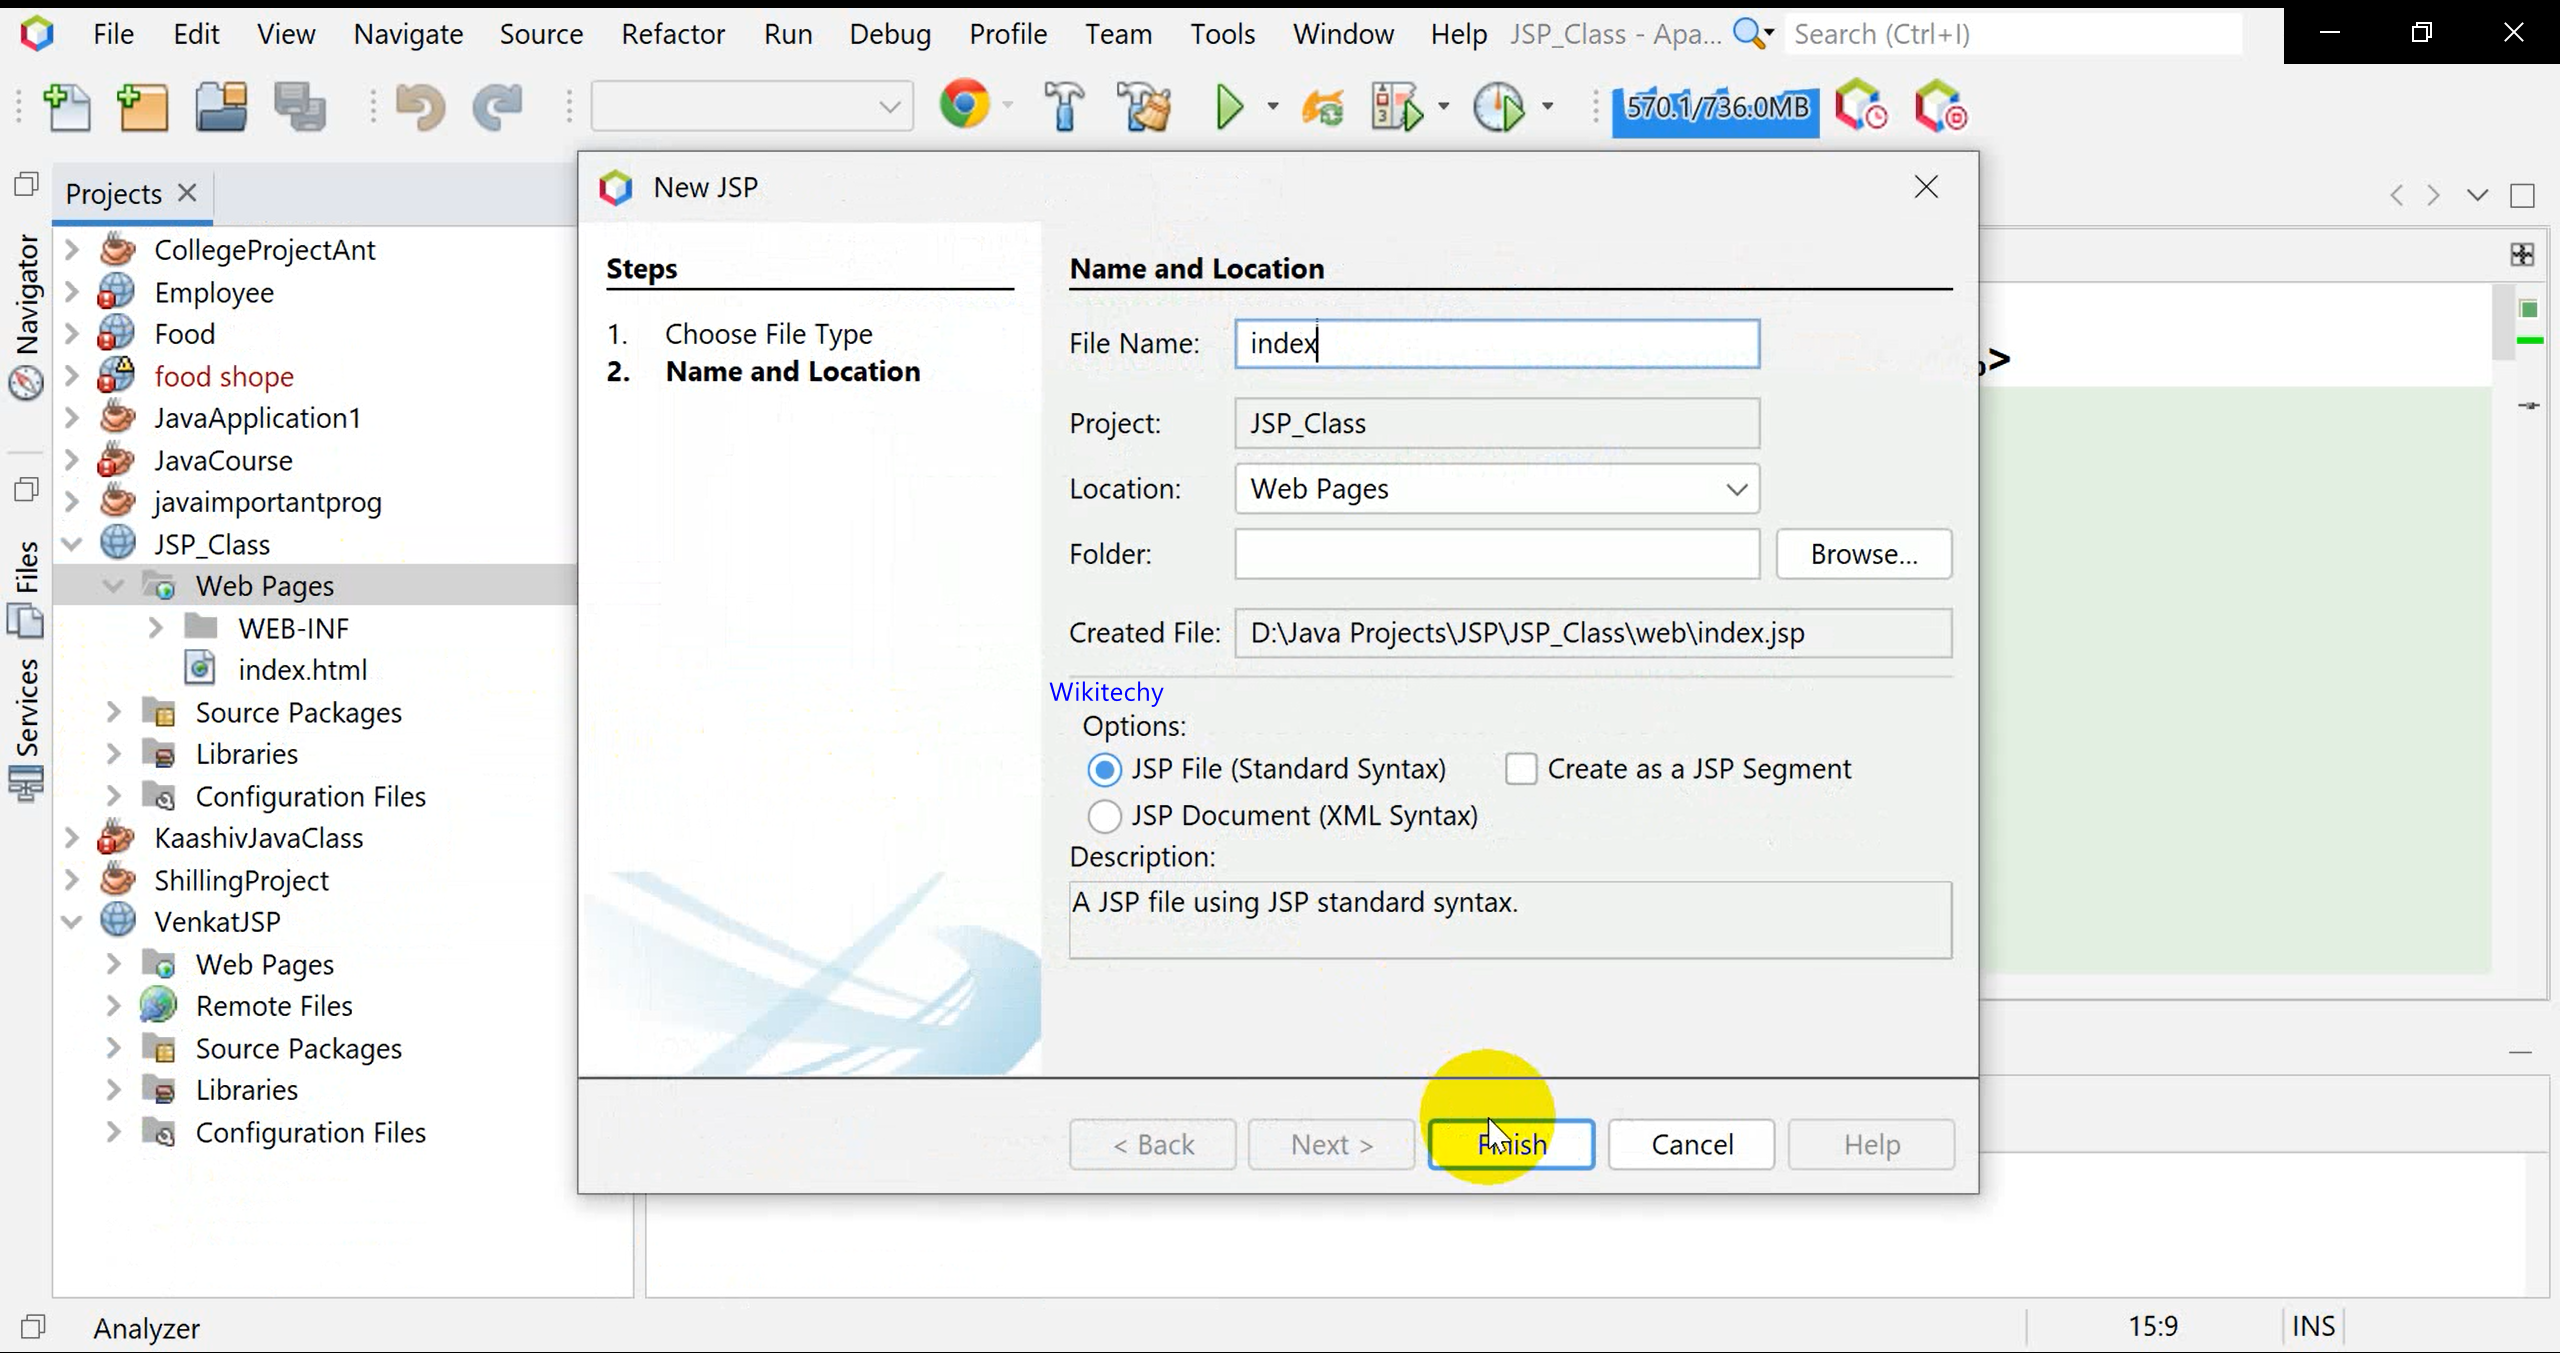Click the New File toolbar icon
Image resolution: width=2560 pixels, height=1353 pixels.
coord(67,107)
